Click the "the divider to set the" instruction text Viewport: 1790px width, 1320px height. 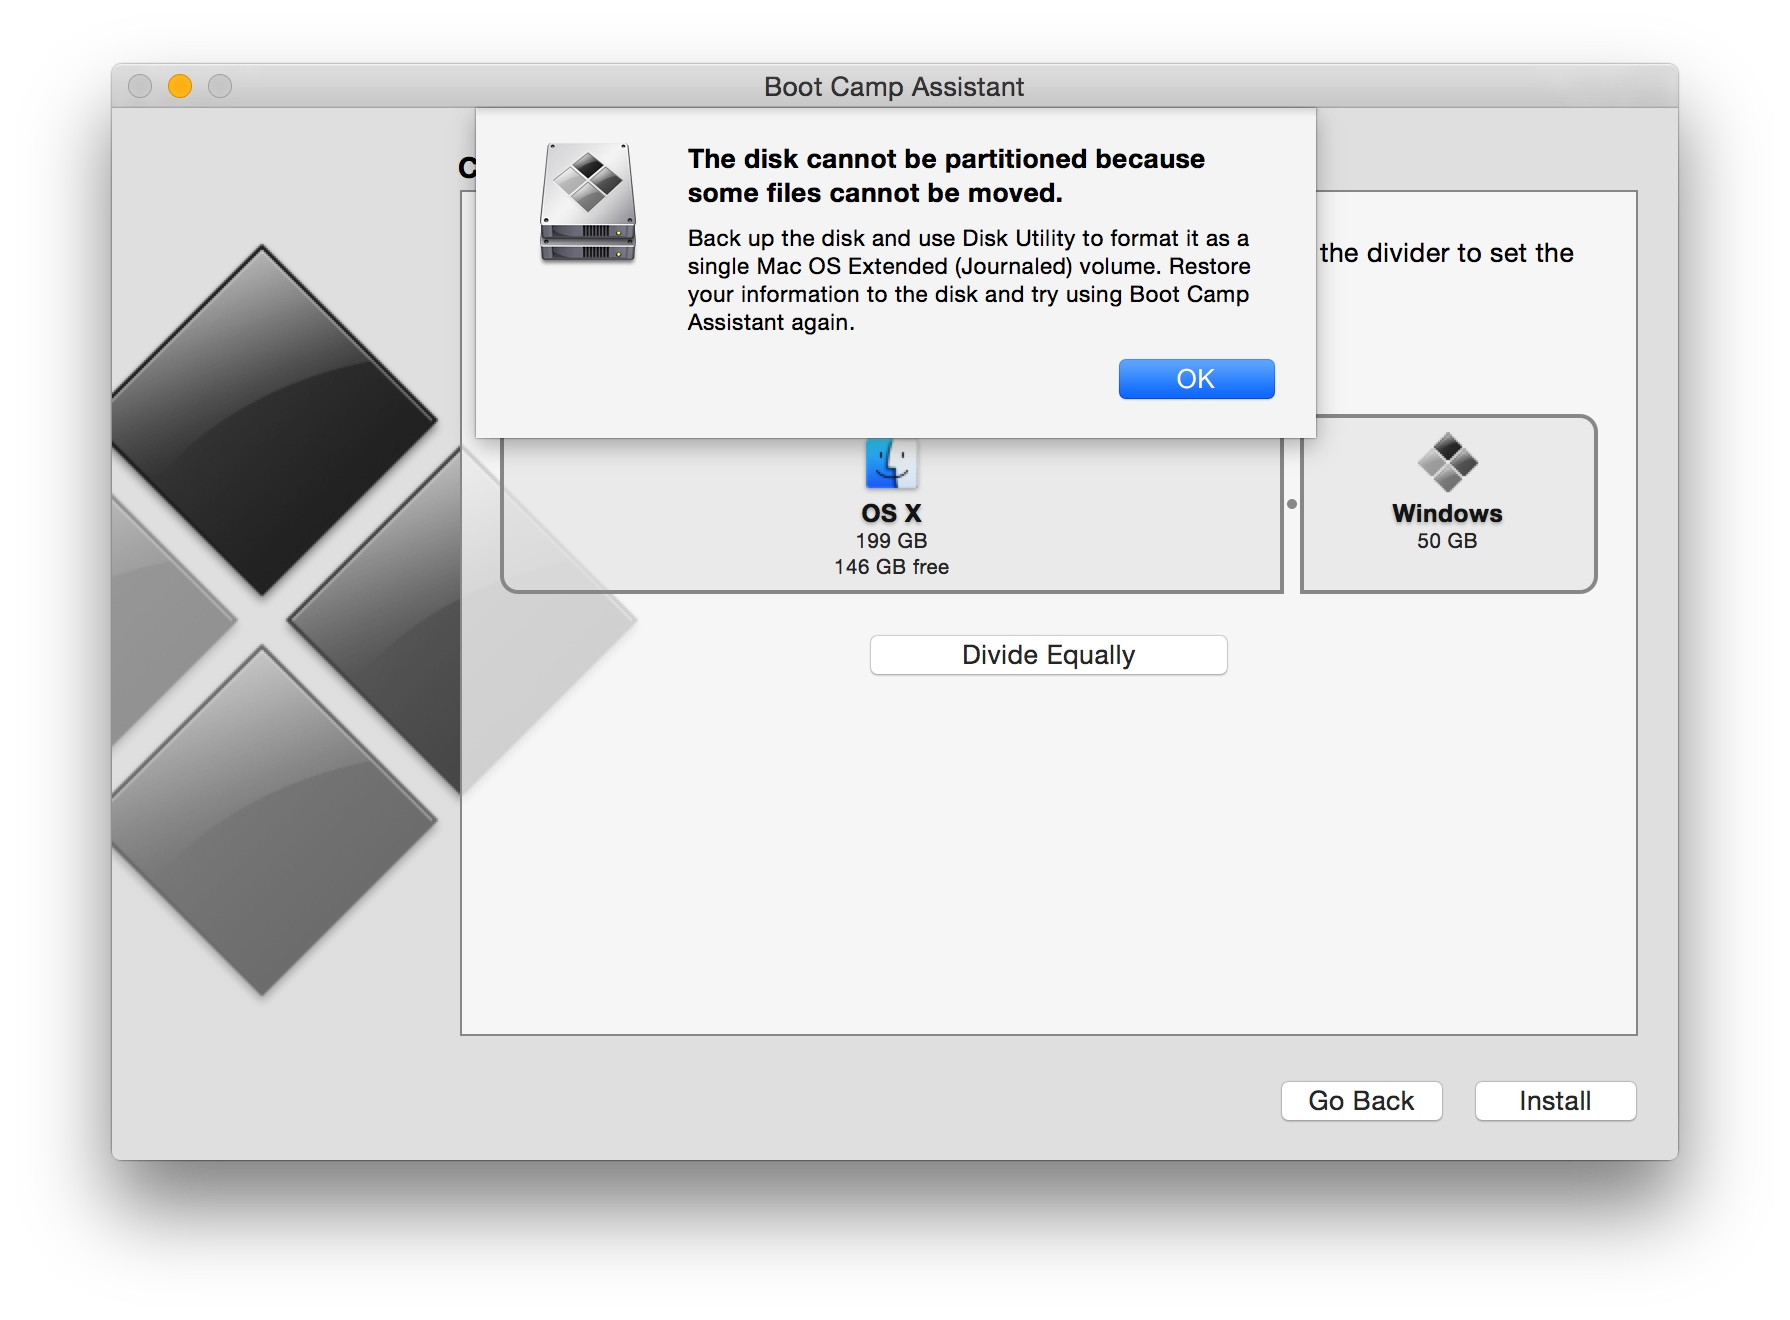pyautogui.click(x=1446, y=253)
